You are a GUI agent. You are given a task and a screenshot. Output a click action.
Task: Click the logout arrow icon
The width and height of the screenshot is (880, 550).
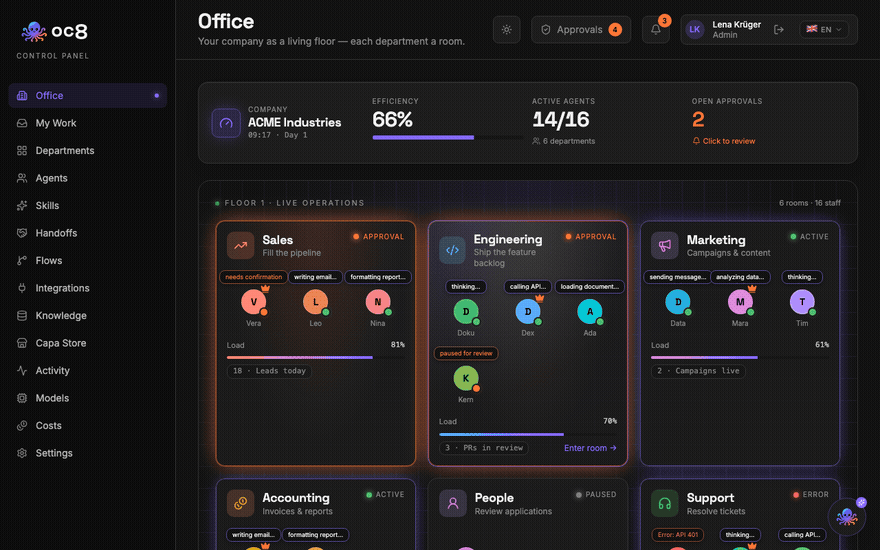click(778, 30)
